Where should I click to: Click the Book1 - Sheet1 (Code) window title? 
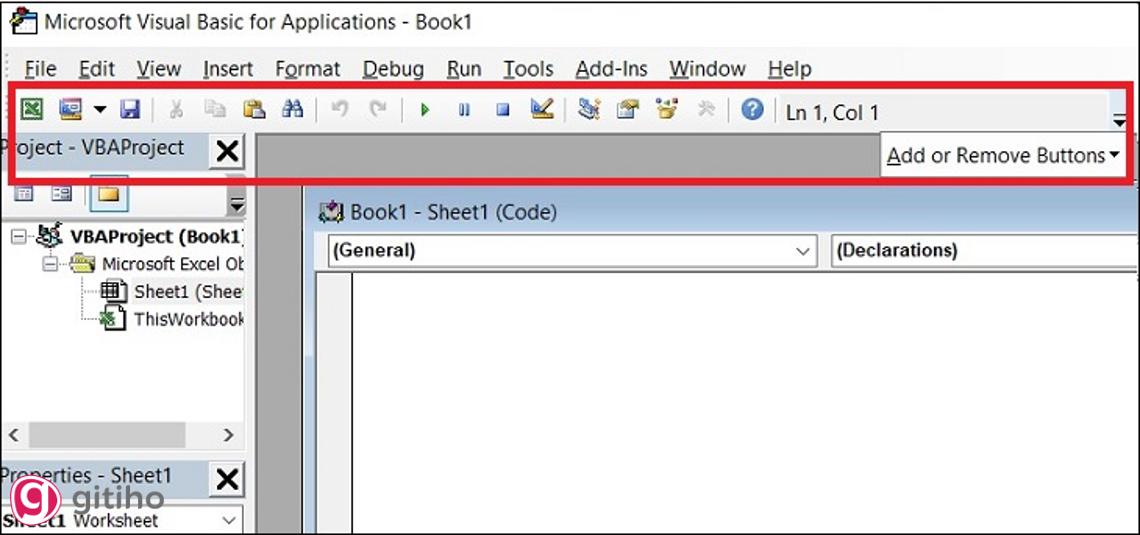click(454, 212)
